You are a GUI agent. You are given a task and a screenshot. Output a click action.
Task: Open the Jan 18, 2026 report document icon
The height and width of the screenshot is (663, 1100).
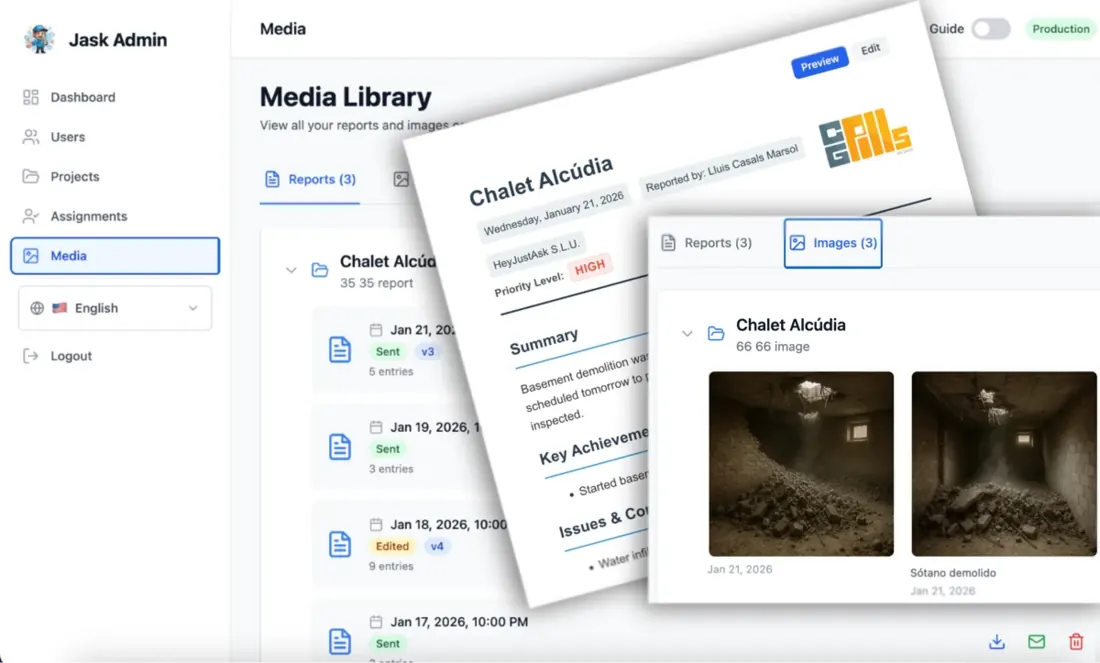(x=340, y=544)
